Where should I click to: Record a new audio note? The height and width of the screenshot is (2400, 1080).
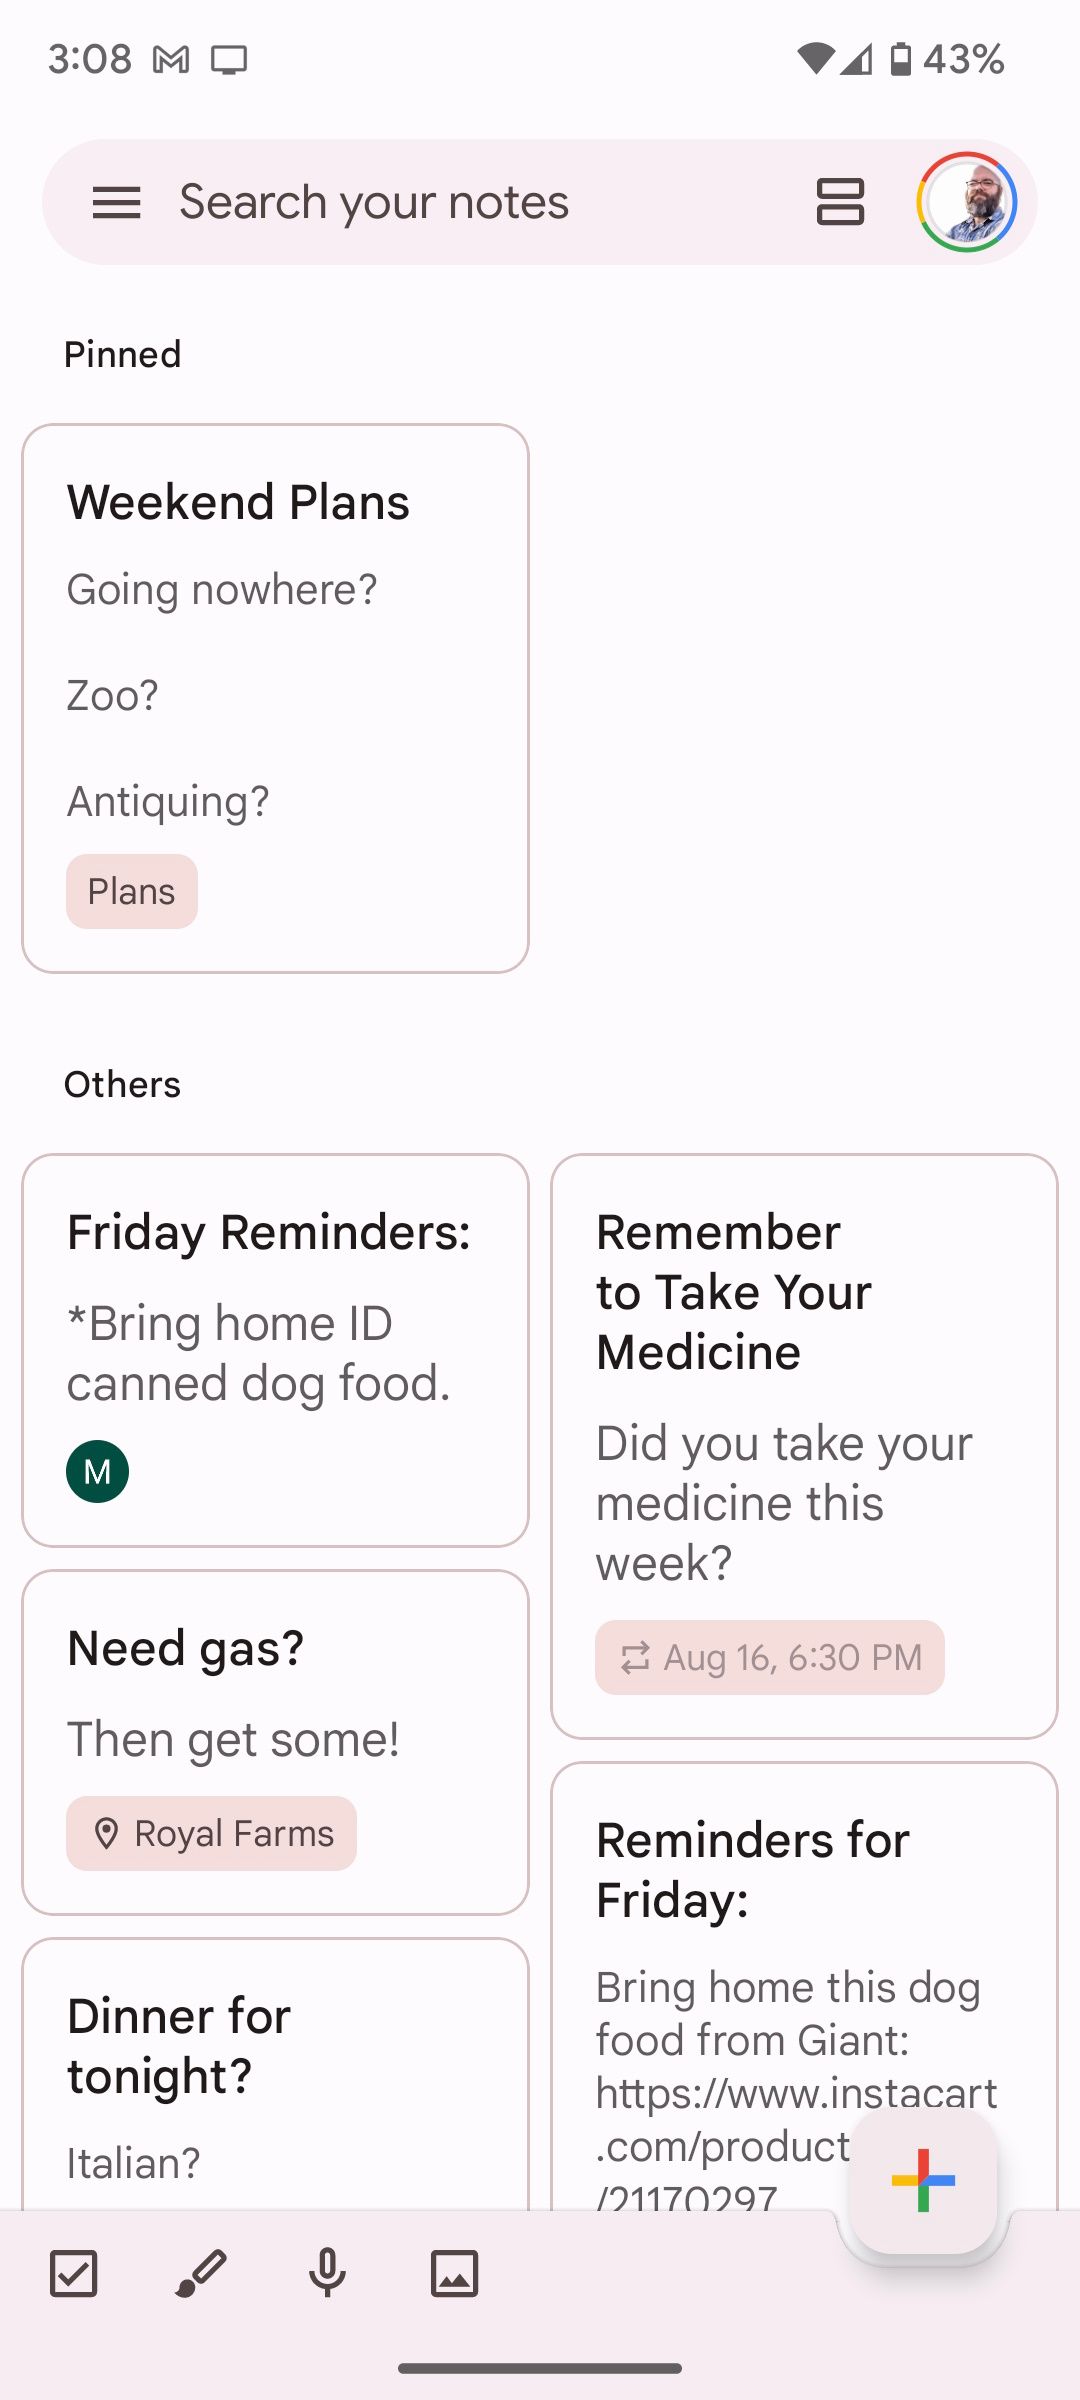click(x=327, y=2272)
